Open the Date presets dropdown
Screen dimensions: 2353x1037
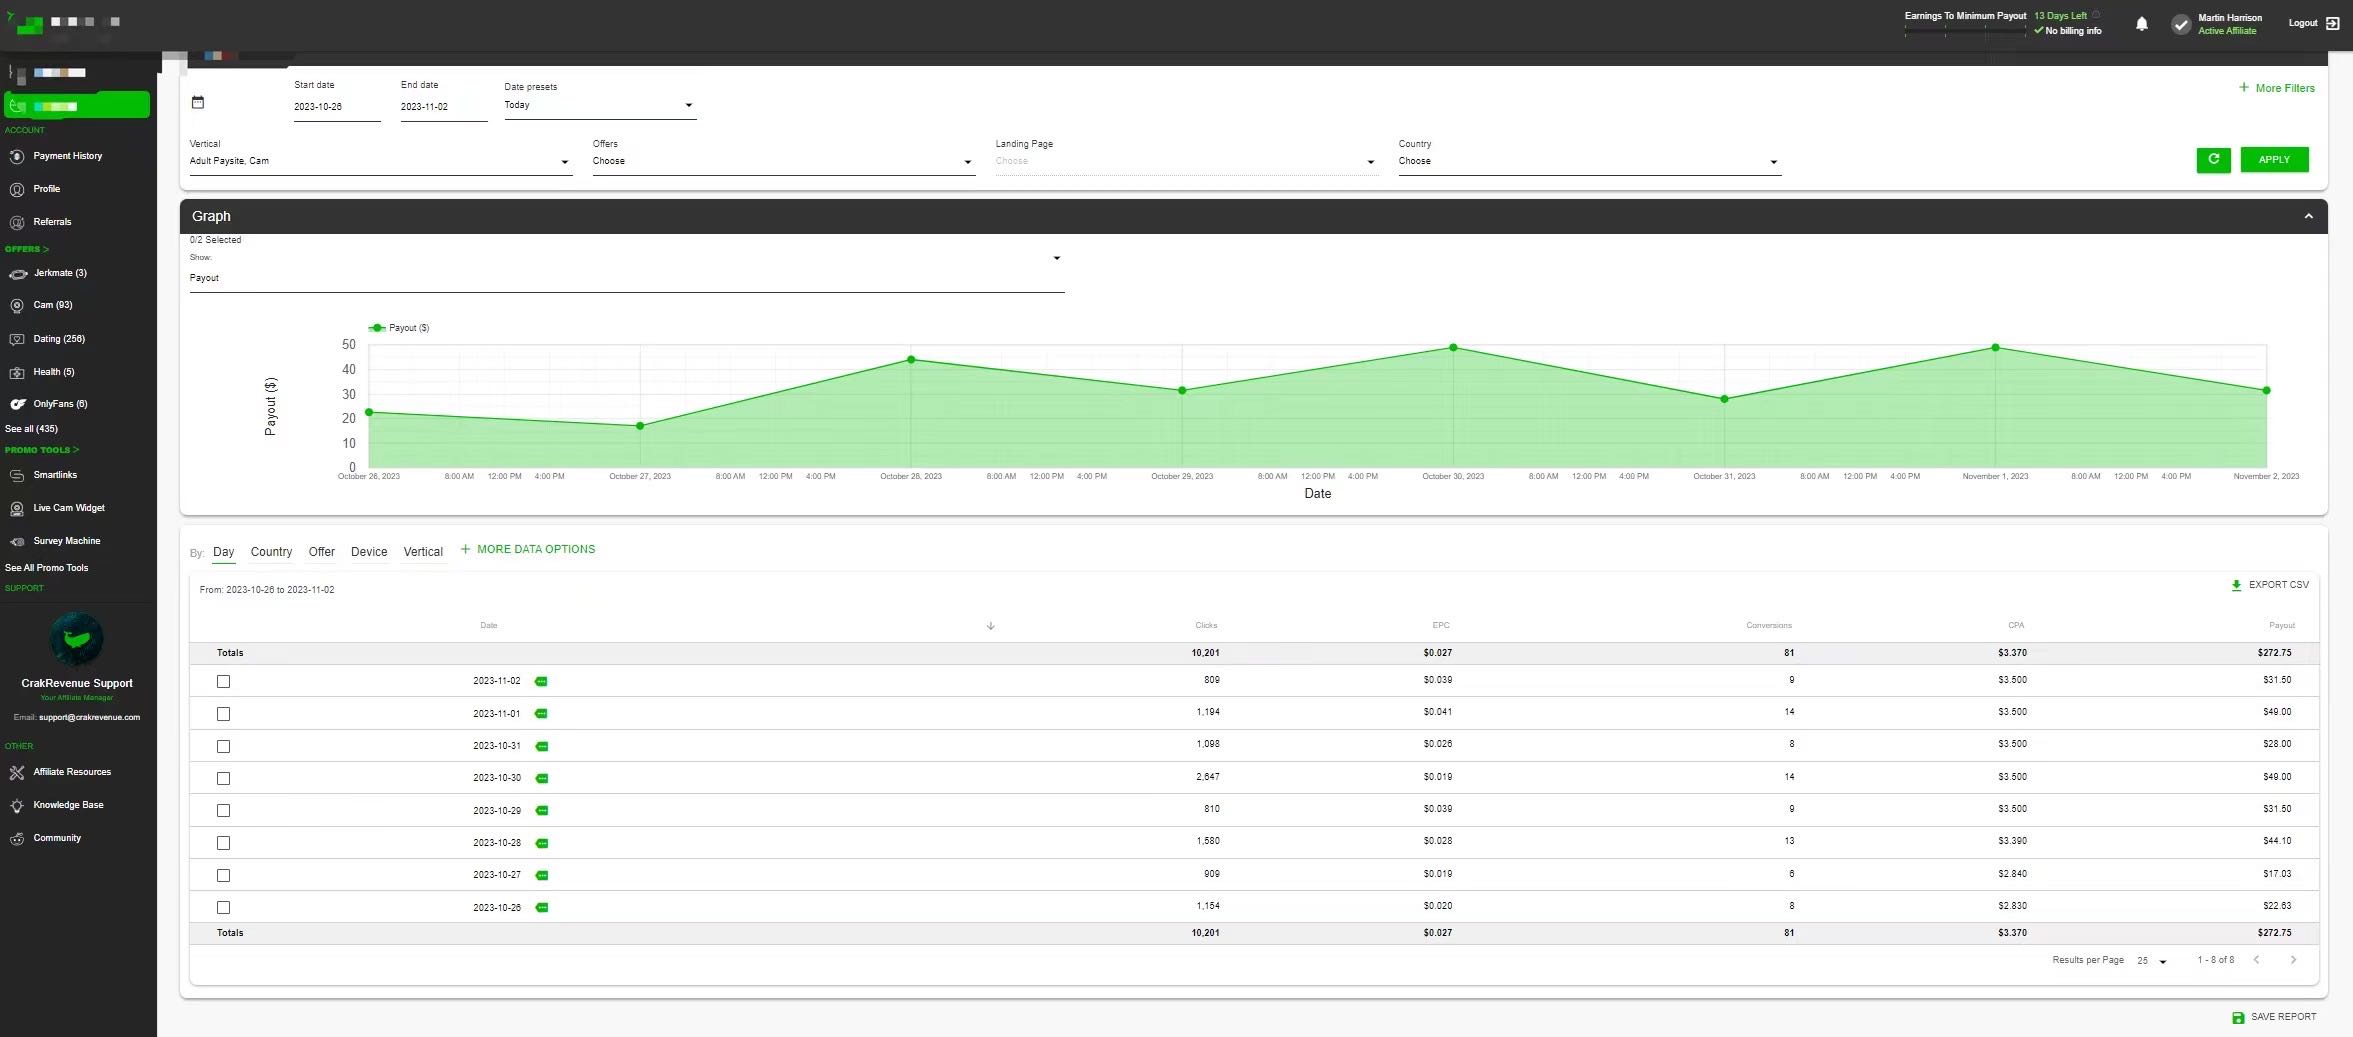pyautogui.click(x=599, y=105)
